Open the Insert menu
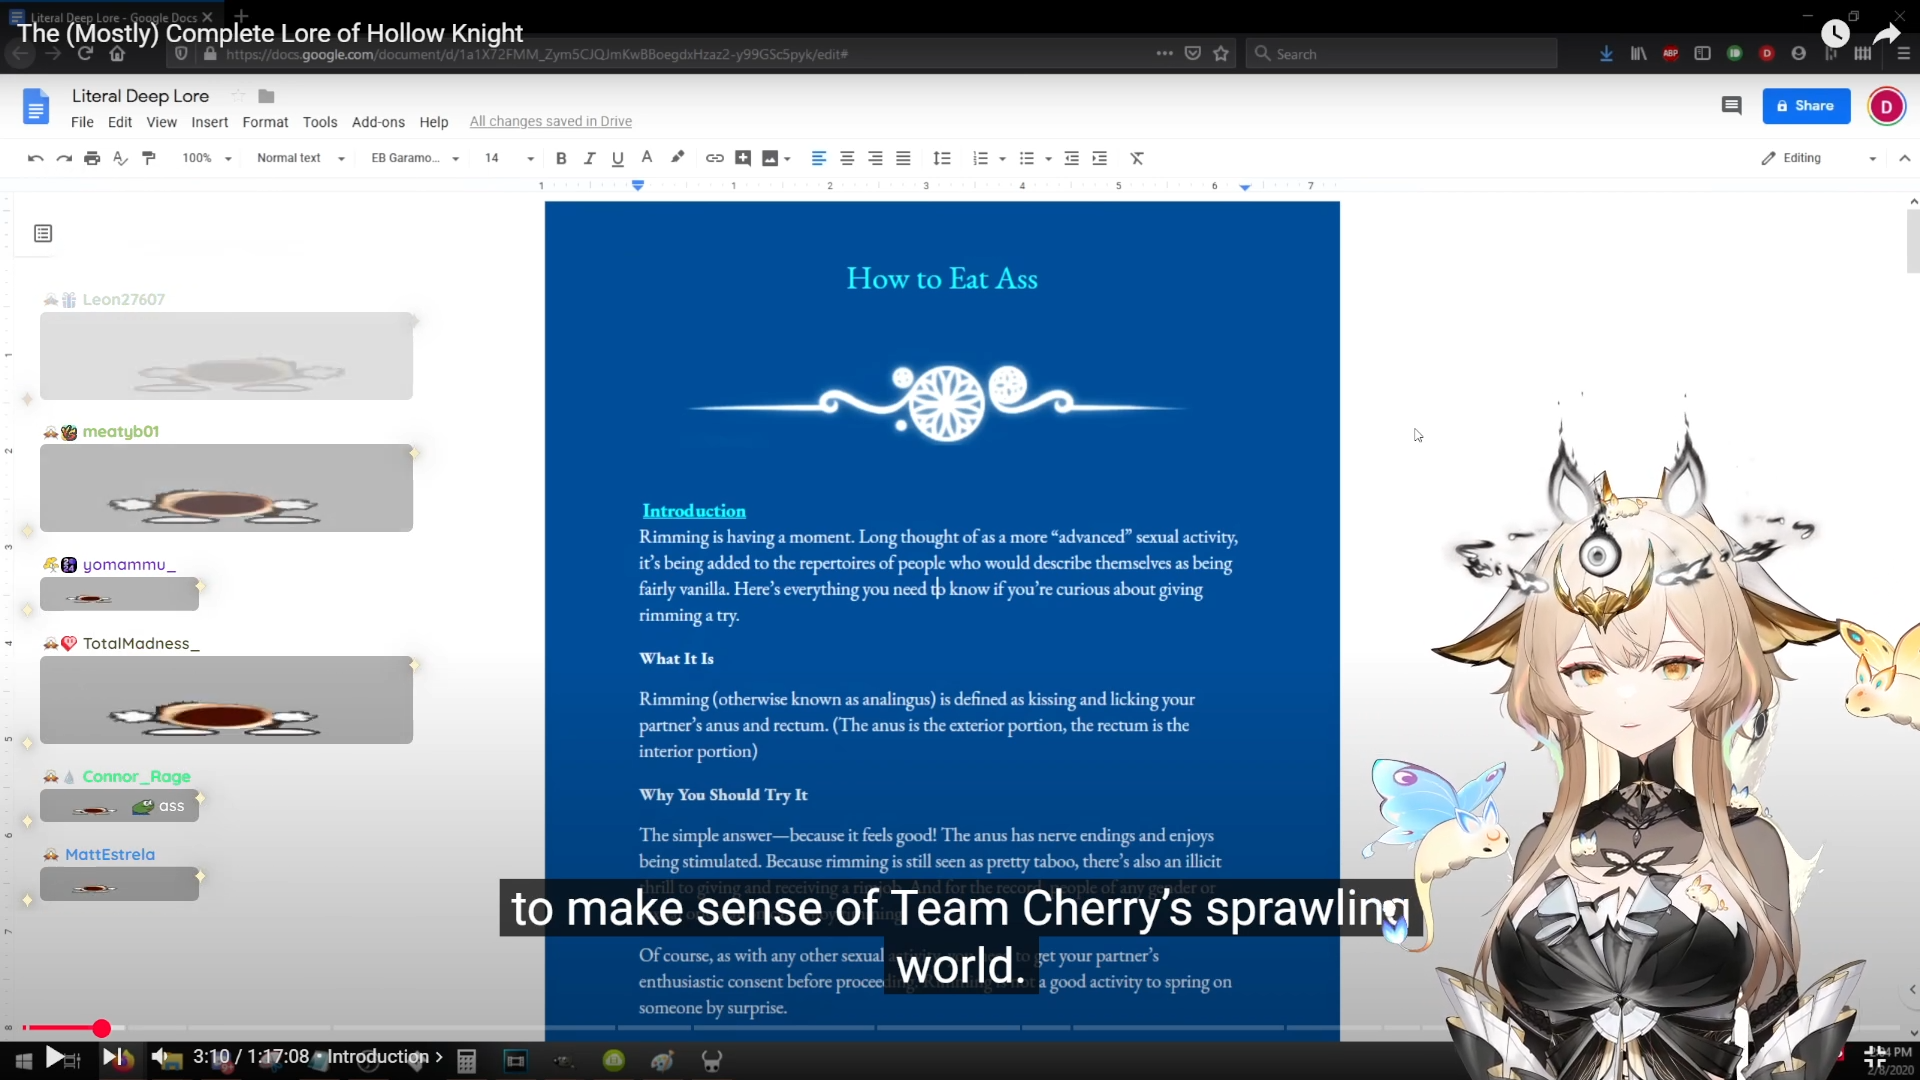Viewport: 1920px width, 1080px height. pos(210,122)
